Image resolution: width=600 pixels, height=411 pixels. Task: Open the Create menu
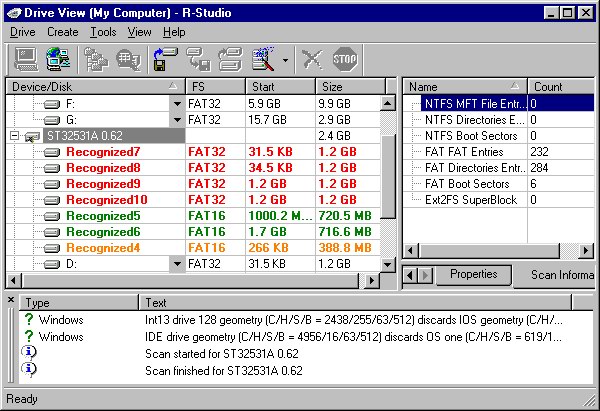pyautogui.click(x=62, y=32)
